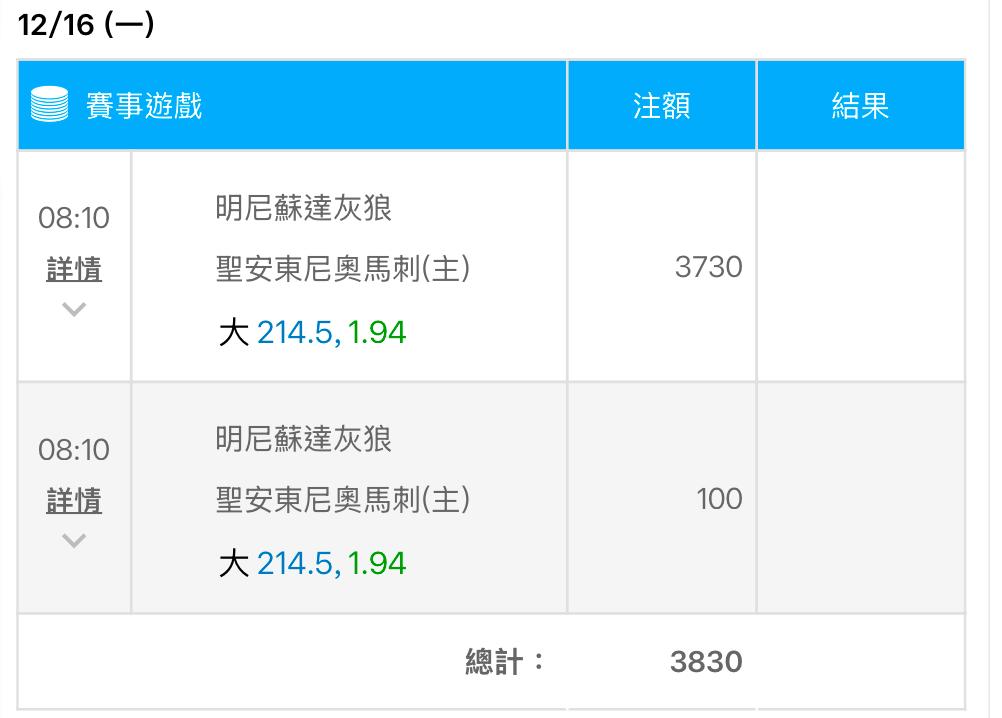Viewport: 1002px width, 718px height.
Task: Select the 12/16 (一) date heading
Action: (86, 25)
